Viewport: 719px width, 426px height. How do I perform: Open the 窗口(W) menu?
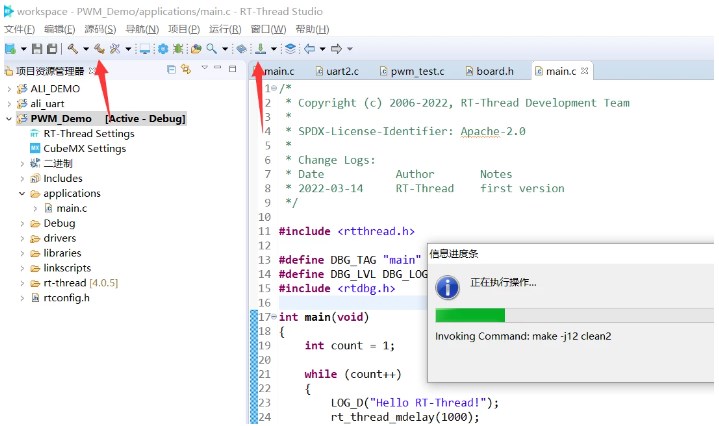[x=268, y=29]
